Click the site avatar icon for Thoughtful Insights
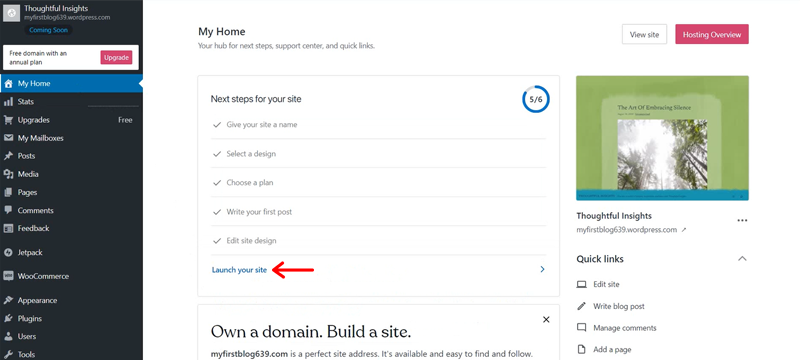Image resolution: width=800 pixels, height=360 pixels. point(12,13)
